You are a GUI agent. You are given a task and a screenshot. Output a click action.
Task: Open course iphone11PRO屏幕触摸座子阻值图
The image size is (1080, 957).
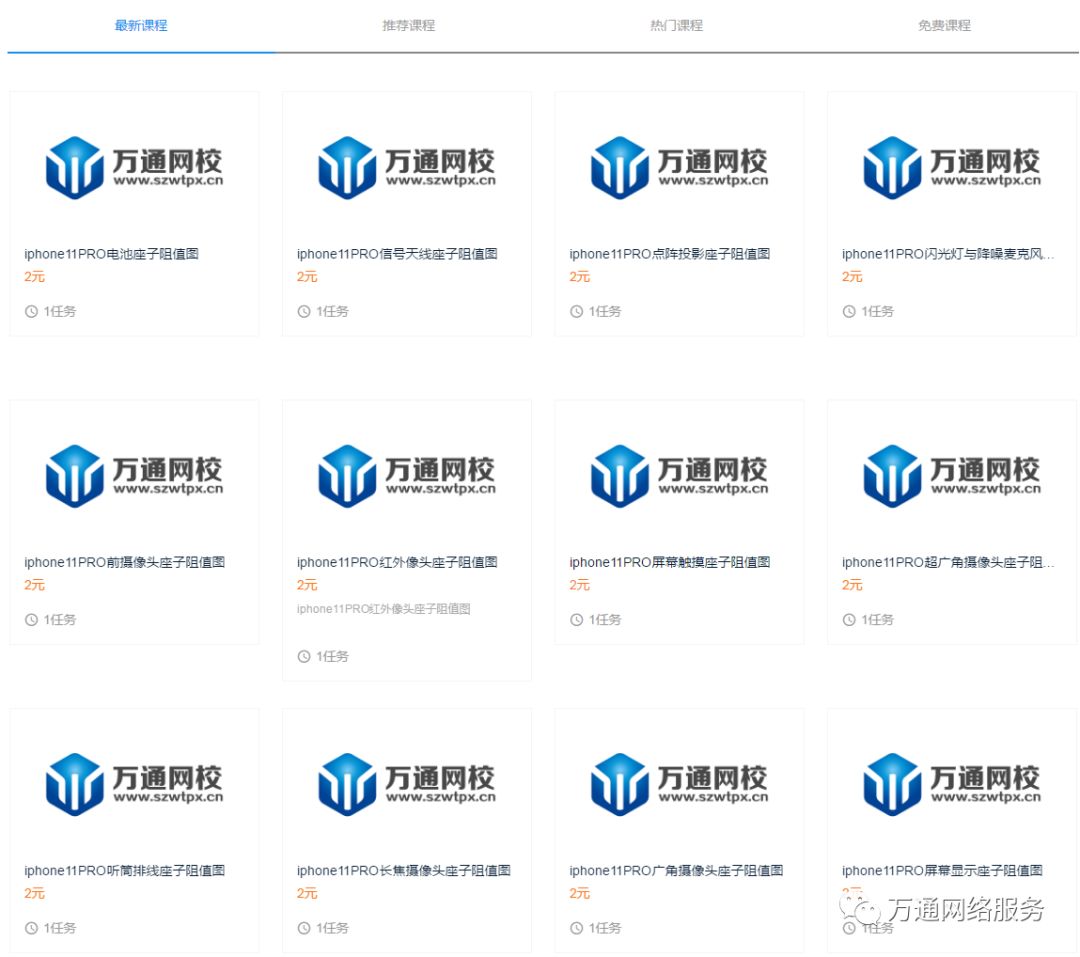point(669,562)
